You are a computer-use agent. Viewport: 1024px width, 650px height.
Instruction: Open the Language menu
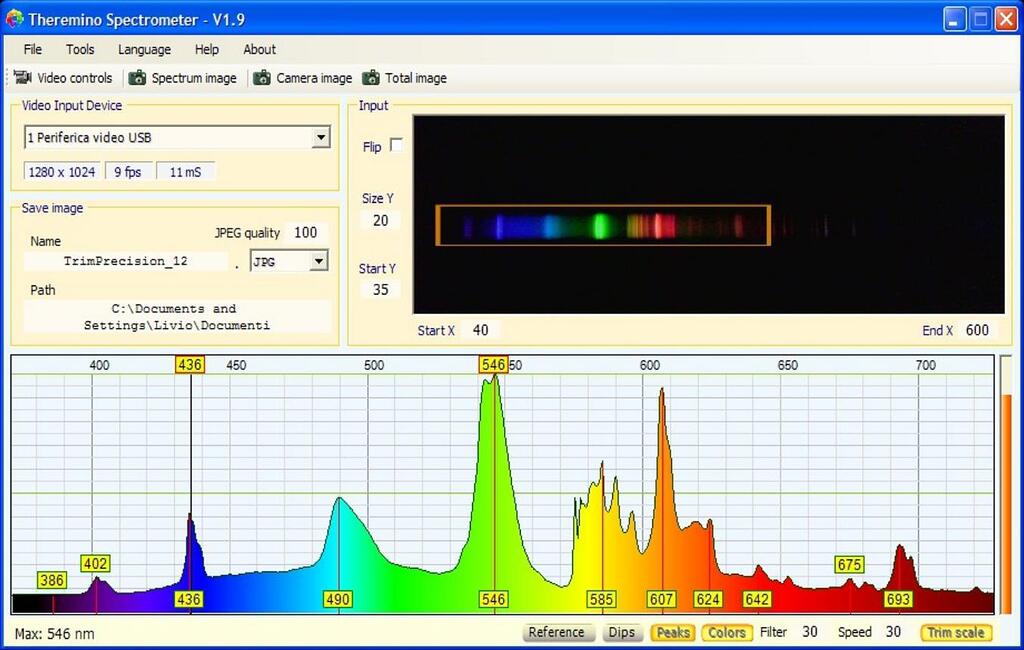[144, 49]
